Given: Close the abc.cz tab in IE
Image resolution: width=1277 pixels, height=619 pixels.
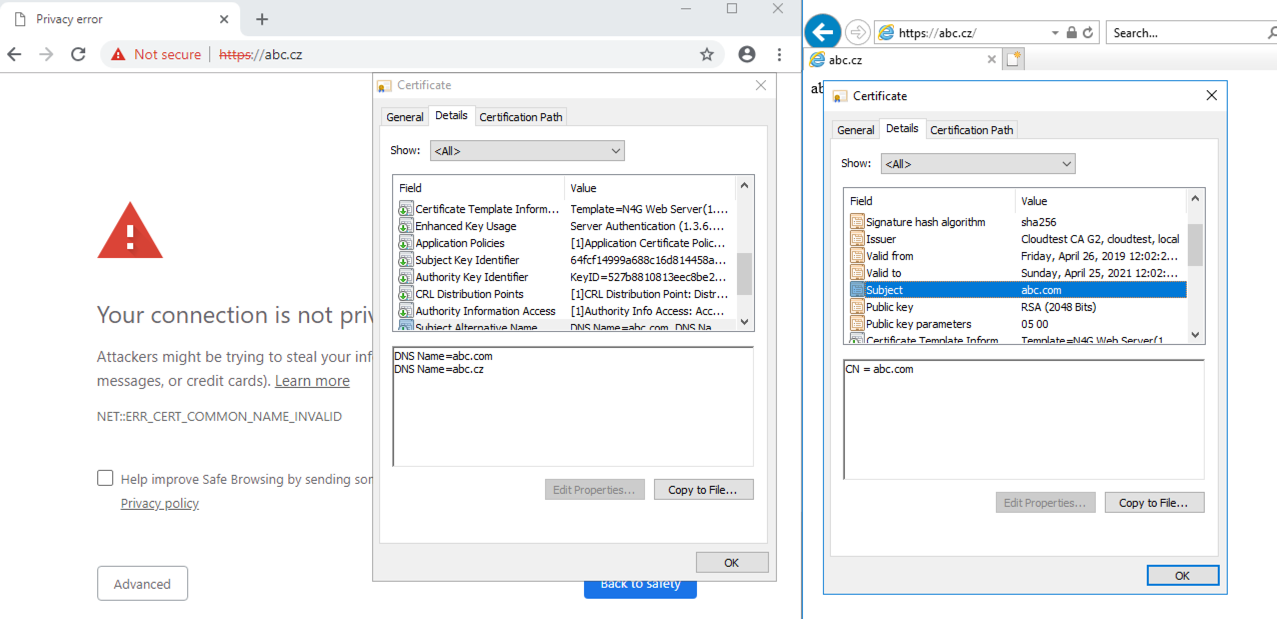Looking at the screenshot, I should point(992,59).
